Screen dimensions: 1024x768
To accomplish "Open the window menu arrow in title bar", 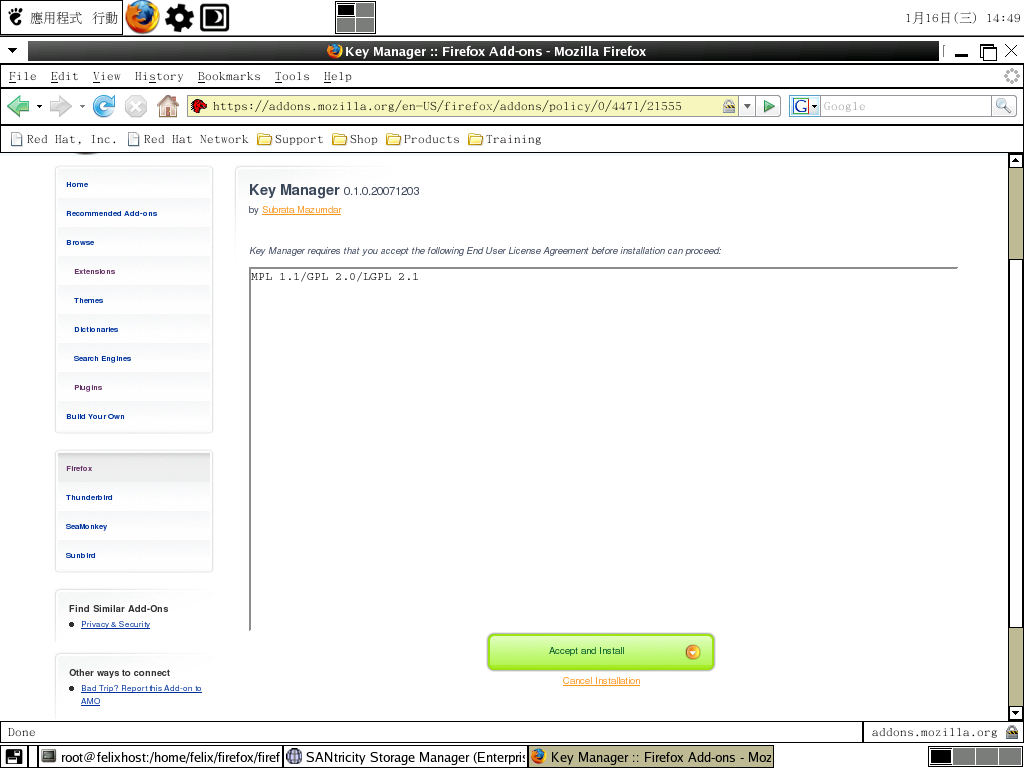I will click(x=12, y=50).
